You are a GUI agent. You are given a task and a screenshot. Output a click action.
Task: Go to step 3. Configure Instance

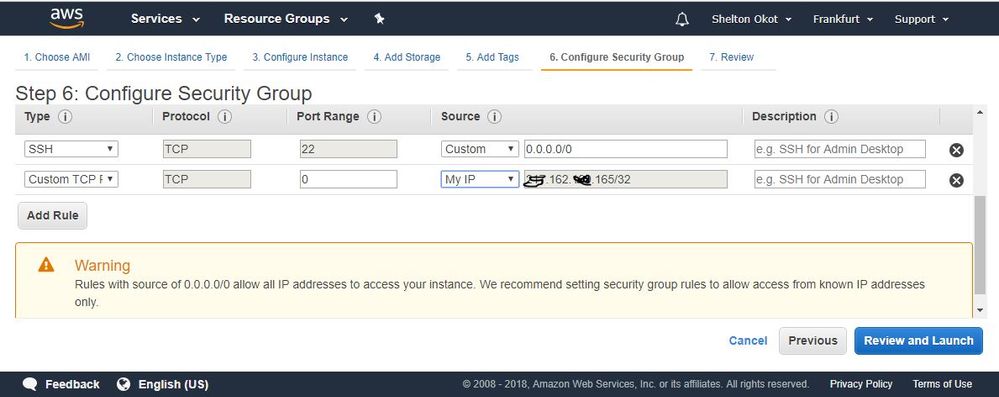(299, 57)
